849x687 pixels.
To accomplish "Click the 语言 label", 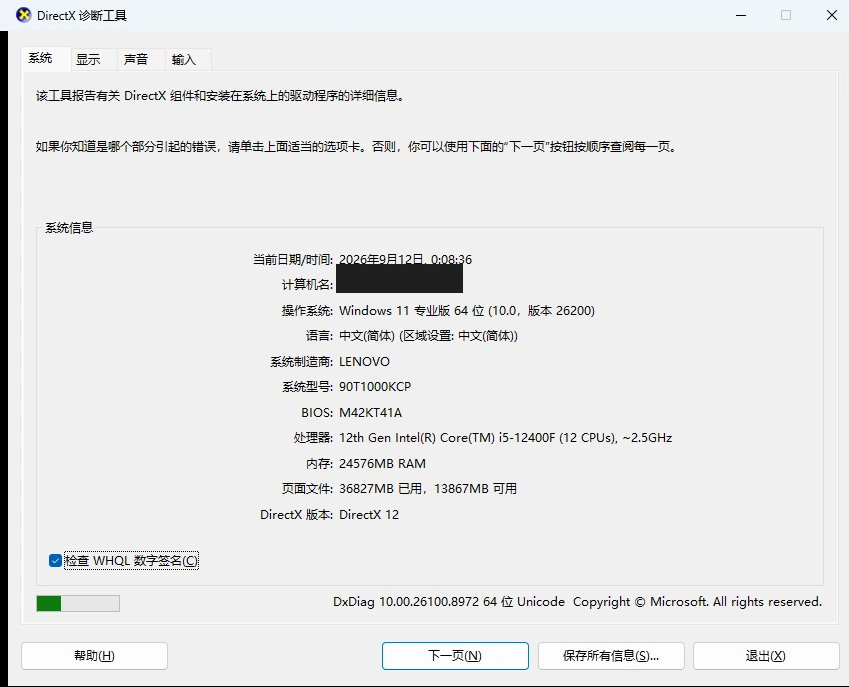I will point(319,336).
